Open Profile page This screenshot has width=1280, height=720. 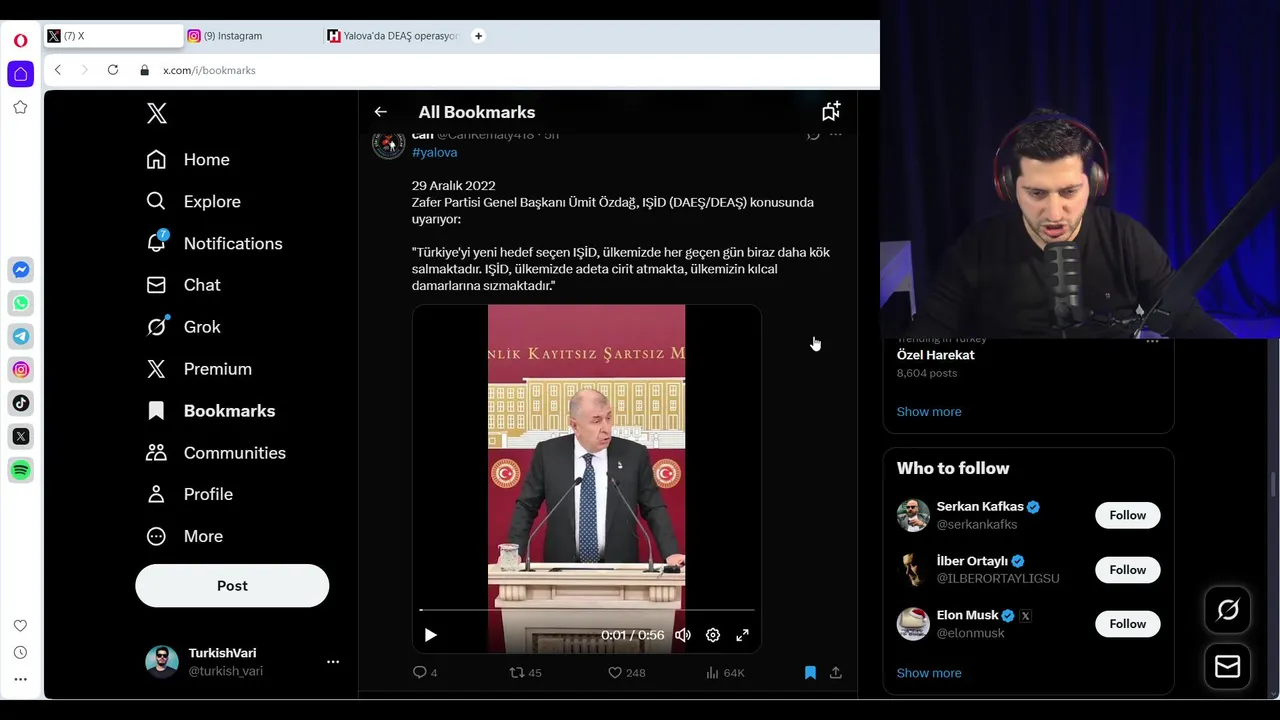[x=189, y=494]
